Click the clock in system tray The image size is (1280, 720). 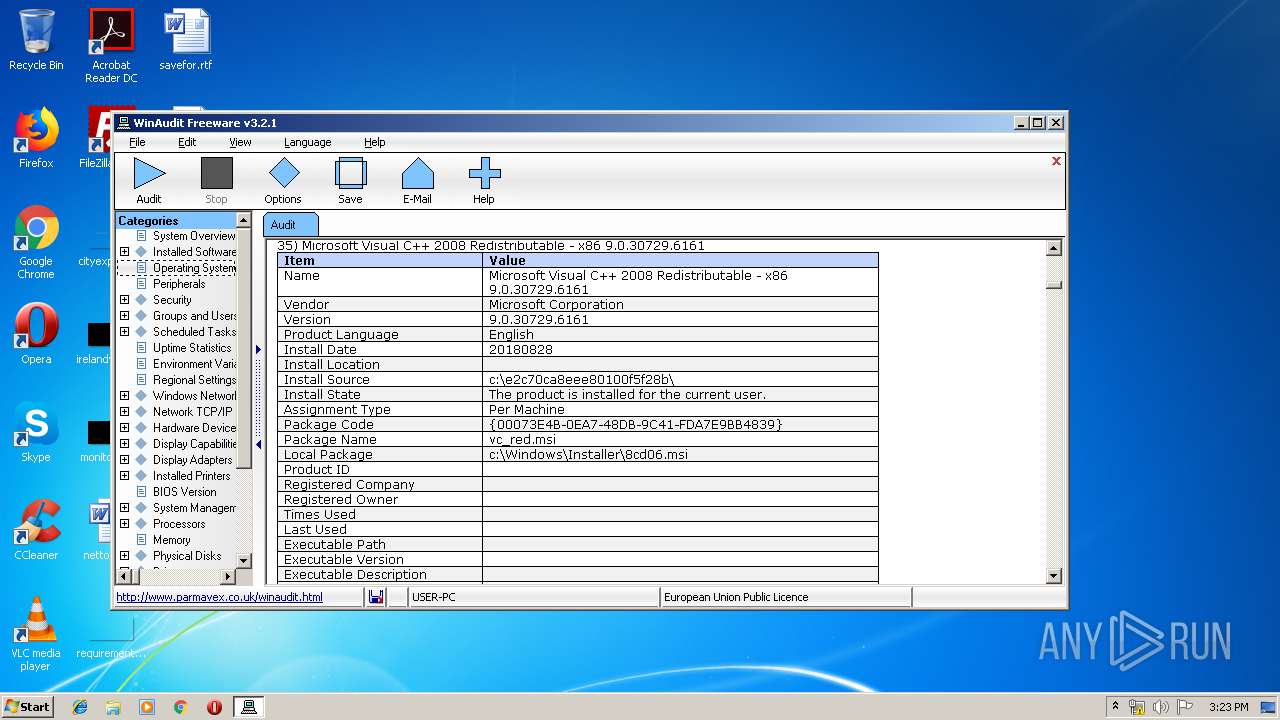click(x=1228, y=707)
